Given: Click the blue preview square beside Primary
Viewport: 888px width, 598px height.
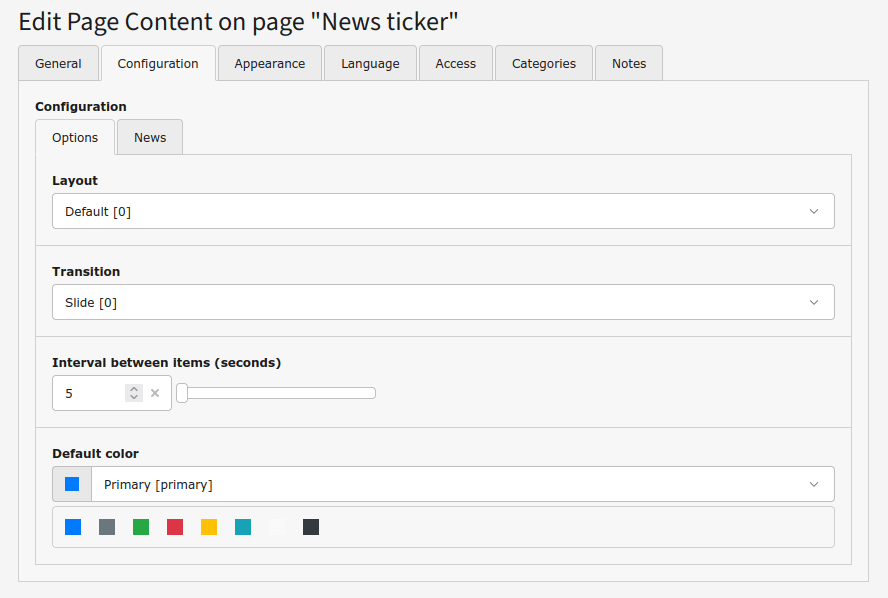Looking at the screenshot, I should [72, 484].
